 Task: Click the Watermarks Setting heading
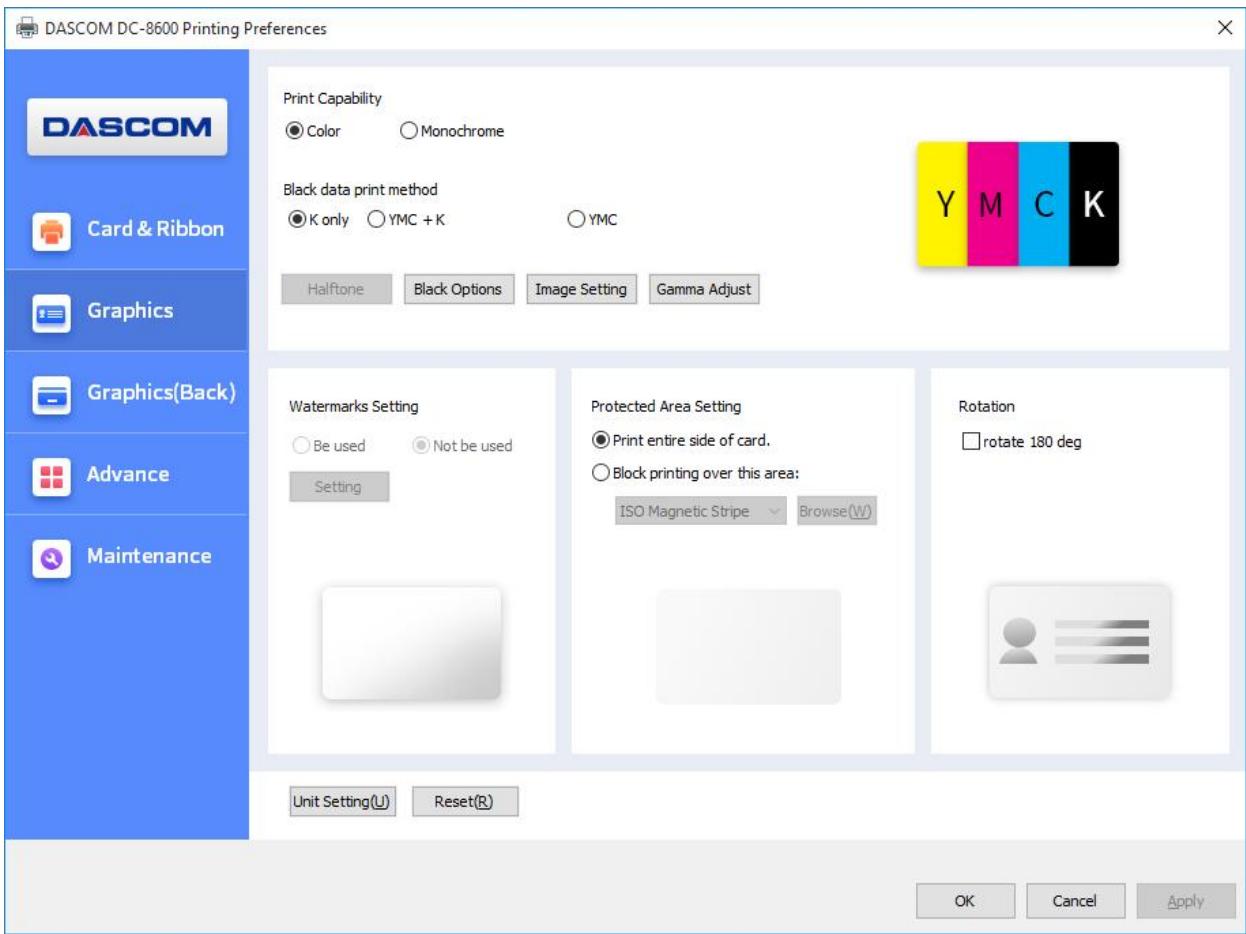(x=353, y=406)
